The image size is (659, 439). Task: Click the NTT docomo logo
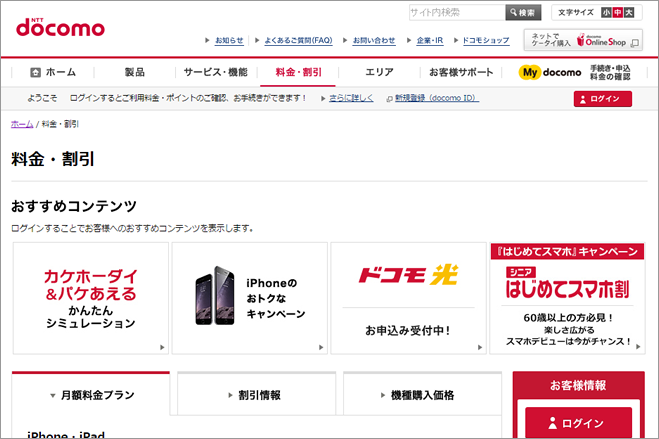[60, 27]
